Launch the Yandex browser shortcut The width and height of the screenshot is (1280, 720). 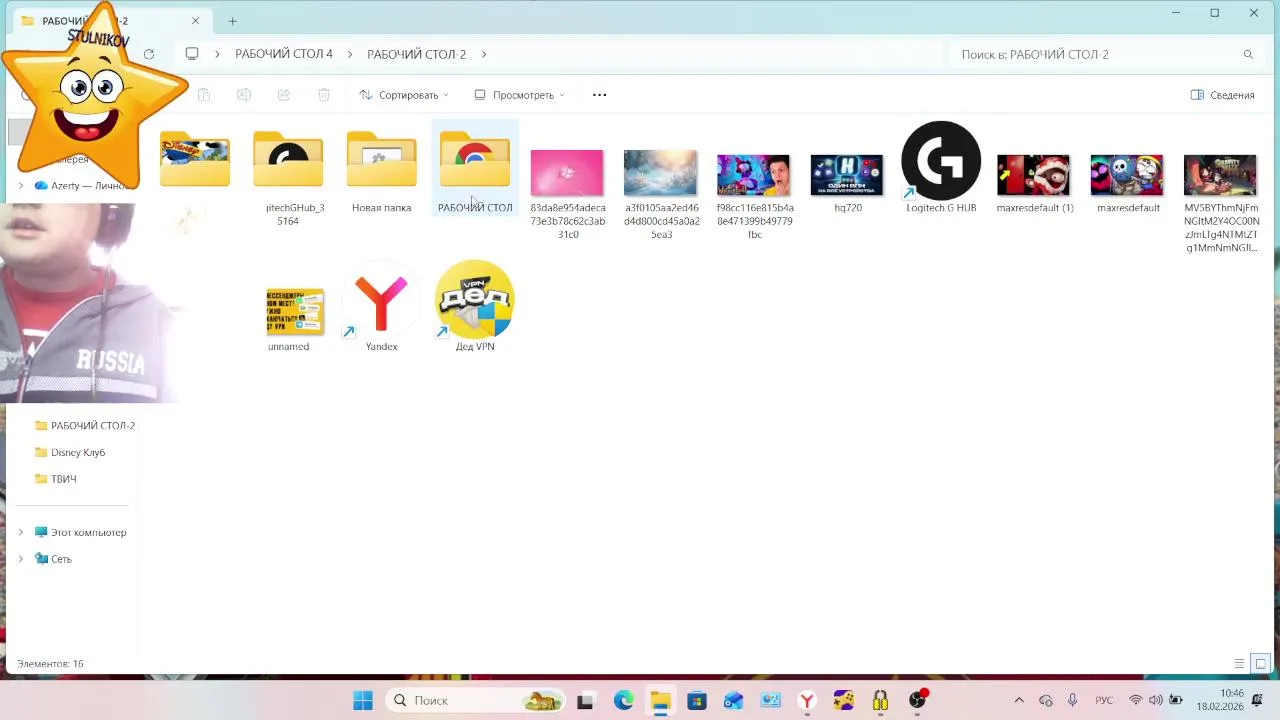click(381, 301)
